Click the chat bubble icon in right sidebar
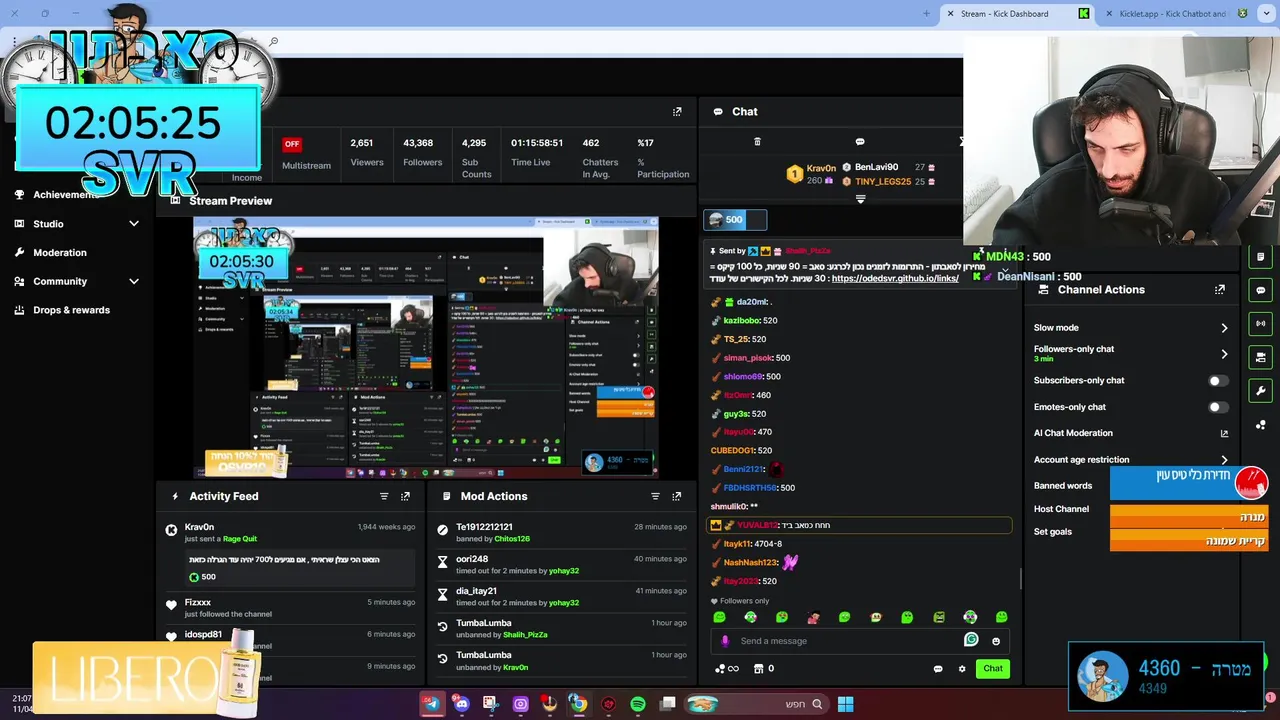 point(1260,290)
